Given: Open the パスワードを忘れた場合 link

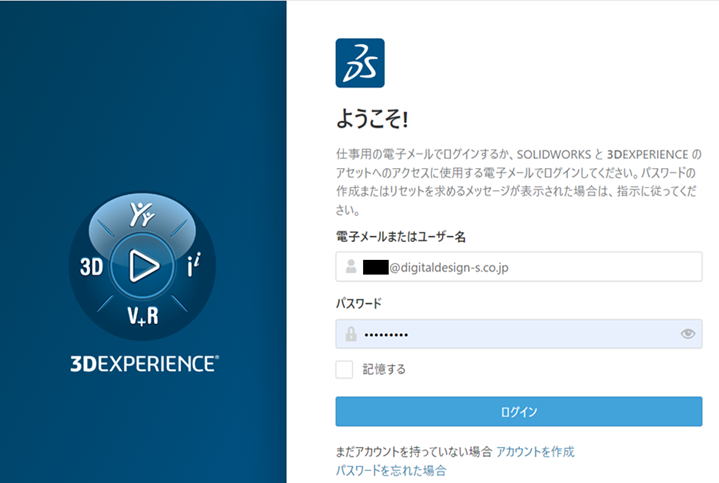Looking at the screenshot, I should pyautogui.click(x=391, y=470).
